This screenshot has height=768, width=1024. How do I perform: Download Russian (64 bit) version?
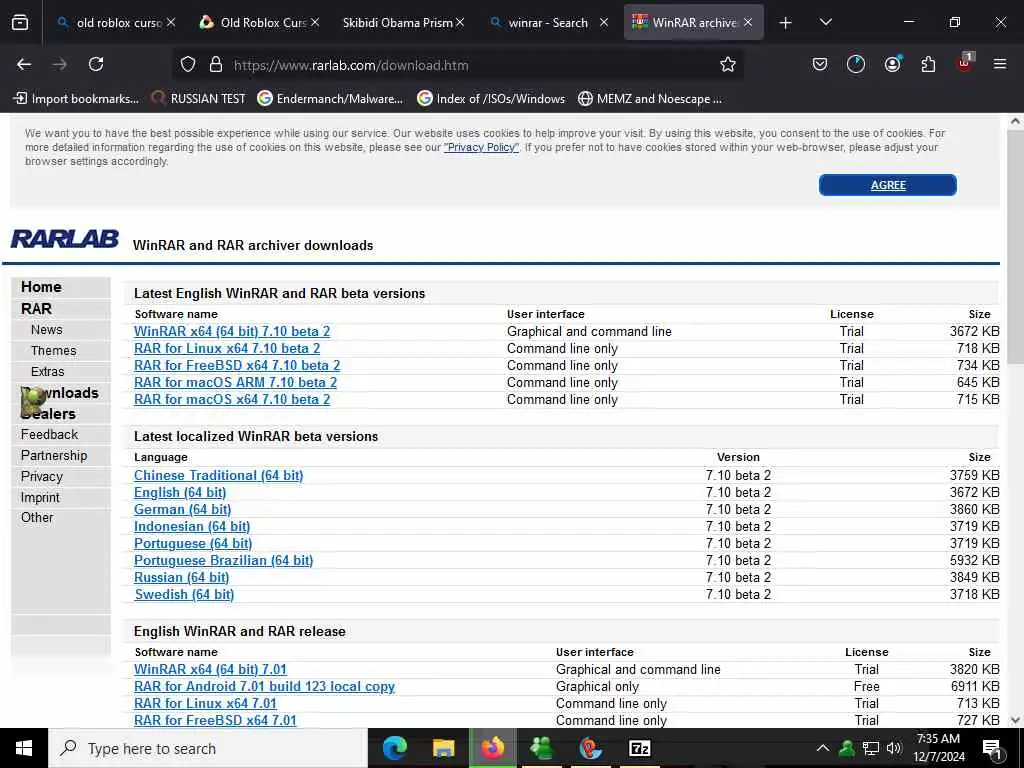point(182,577)
